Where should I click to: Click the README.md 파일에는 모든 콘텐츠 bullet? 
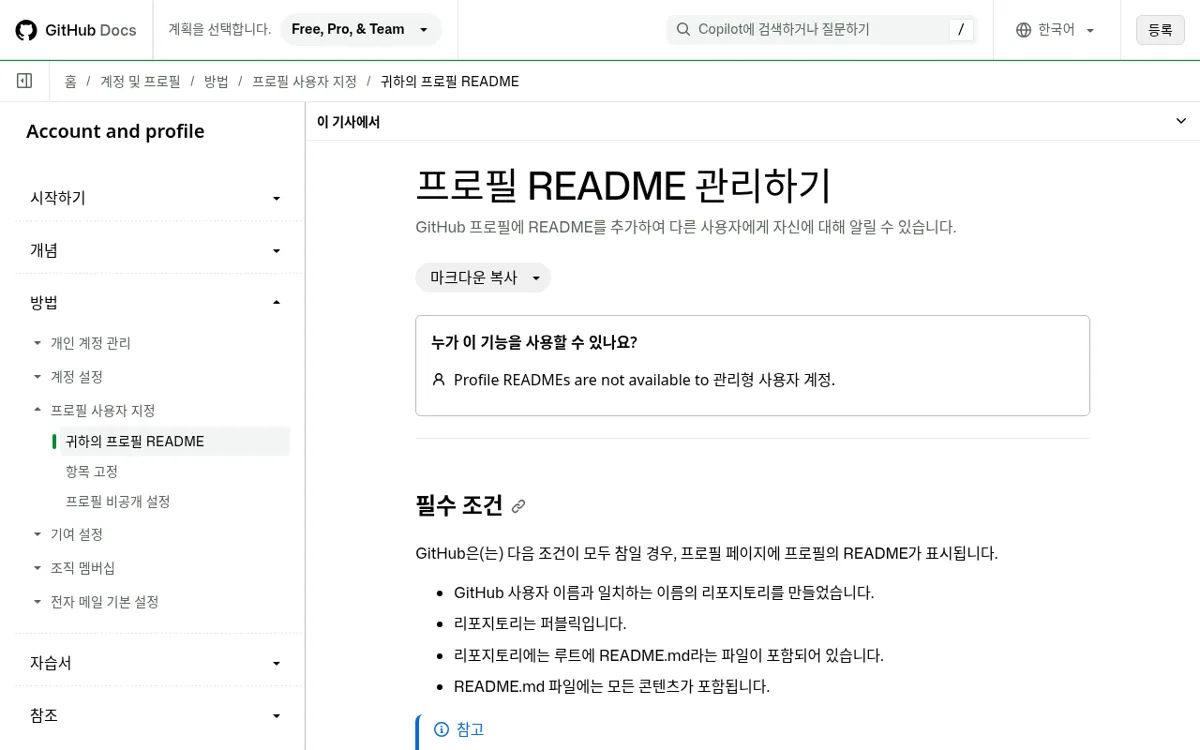(612, 686)
